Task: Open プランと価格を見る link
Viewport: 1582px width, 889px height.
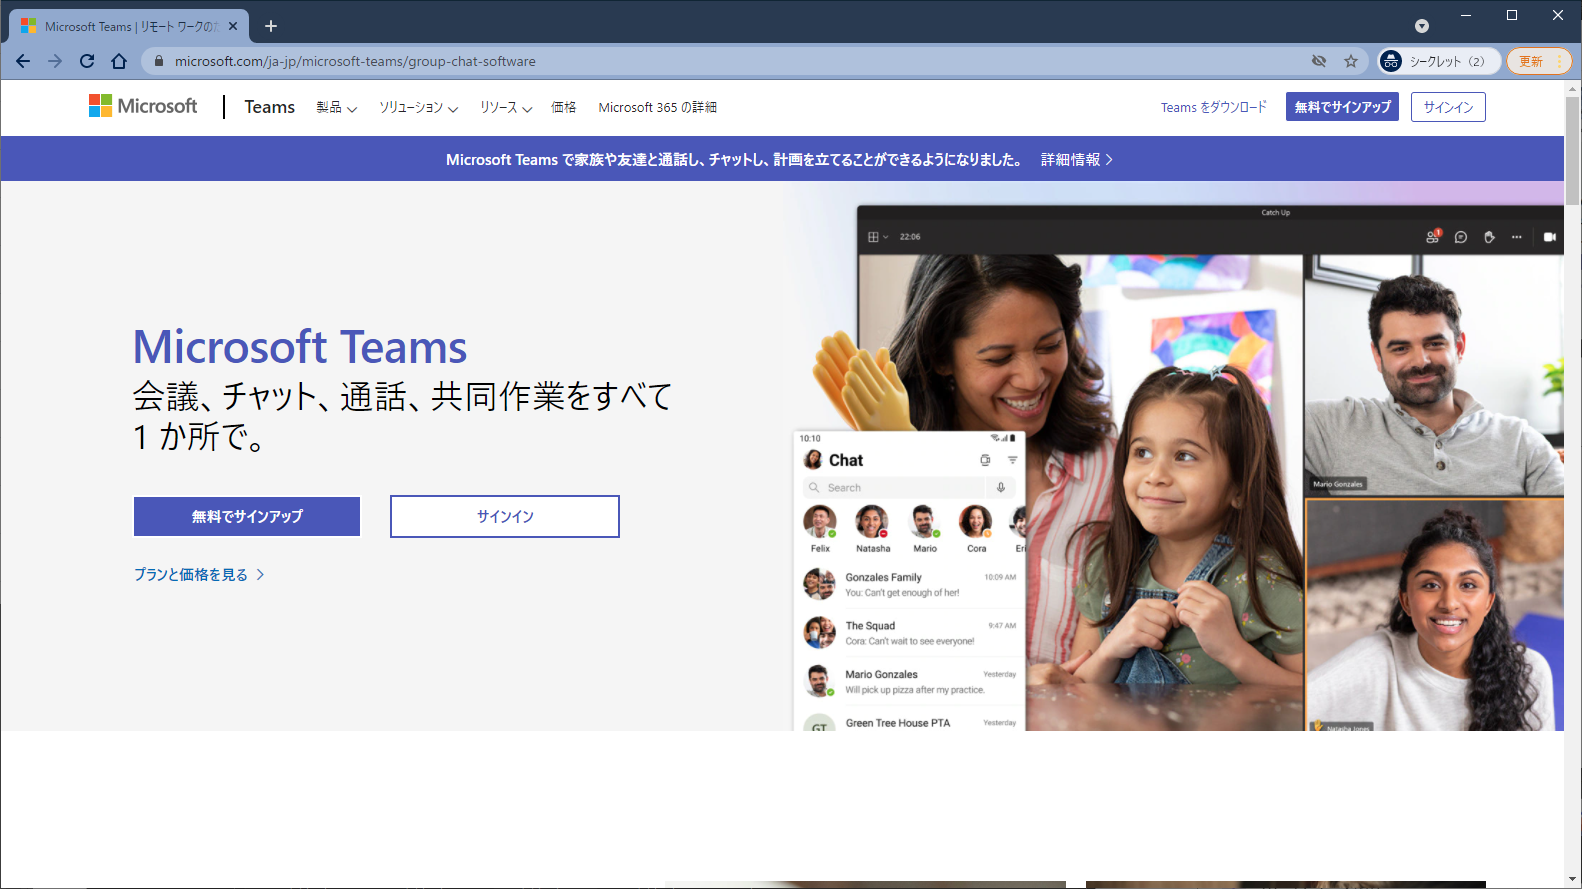Action: click(x=199, y=574)
